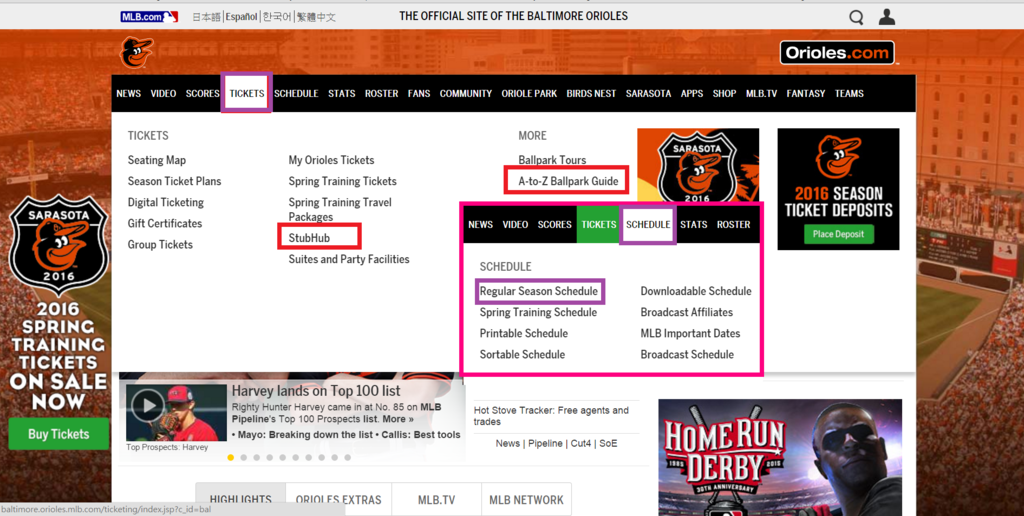
Task: Open the user account profile icon
Action: [887, 16]
